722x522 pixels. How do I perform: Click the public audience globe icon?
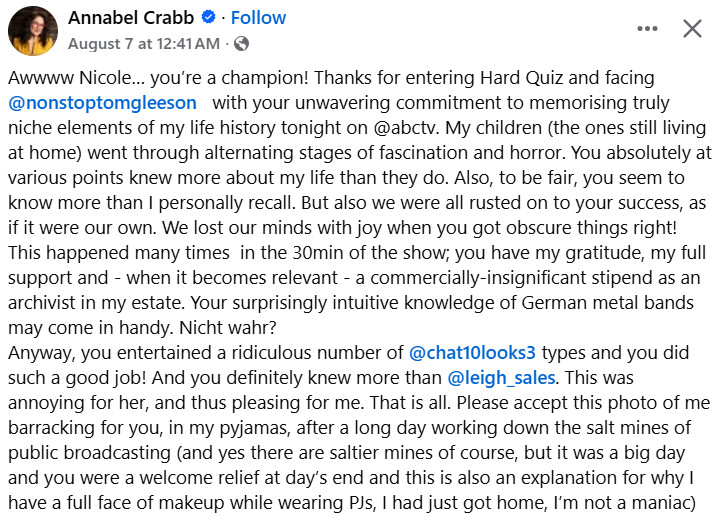tap(241, 44)
